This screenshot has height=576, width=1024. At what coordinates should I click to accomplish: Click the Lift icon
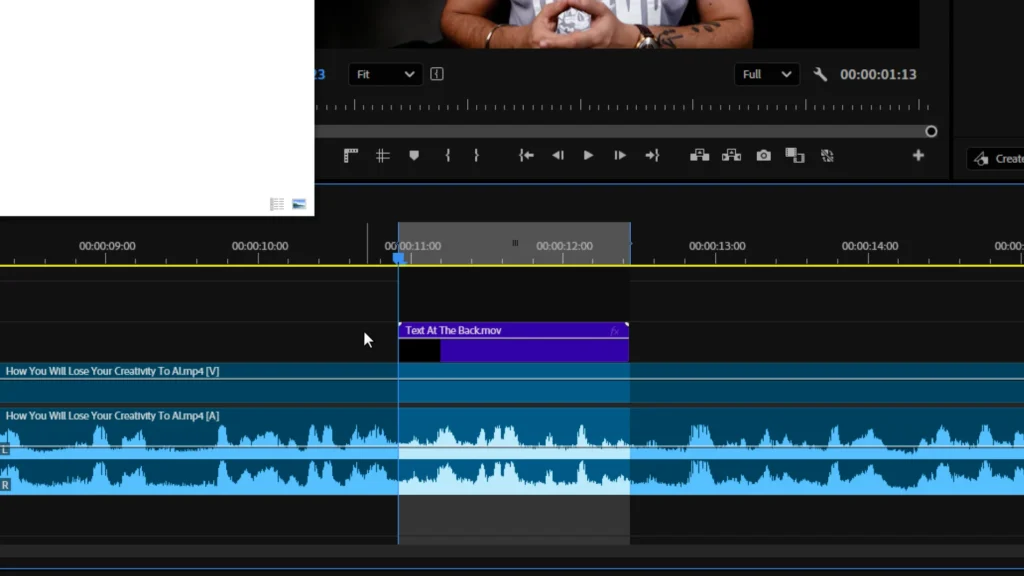pyautogui.click(x=699, y=155)
